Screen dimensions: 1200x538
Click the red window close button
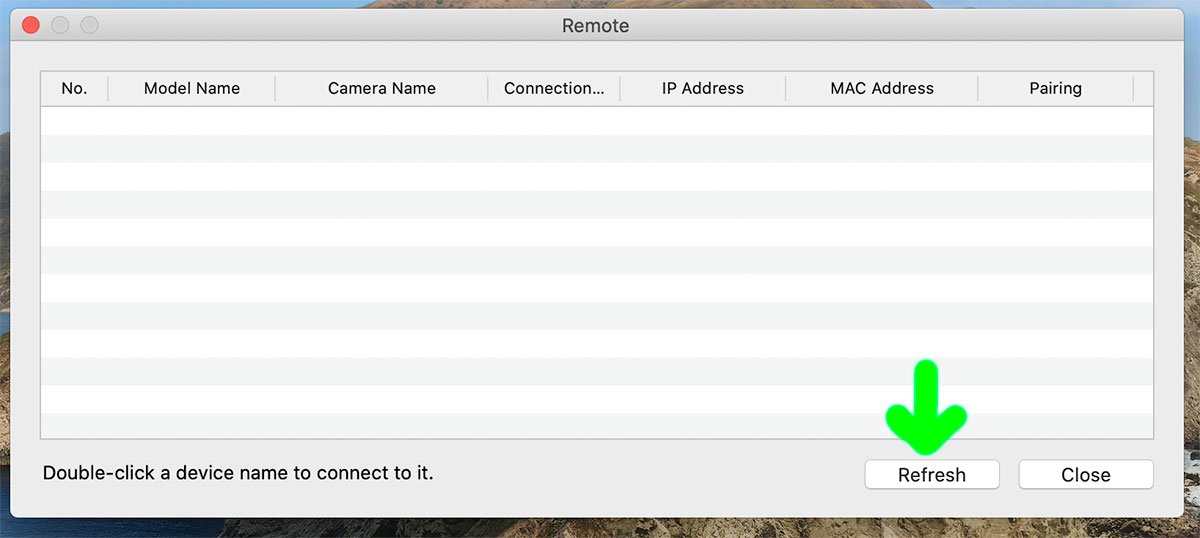31,25
